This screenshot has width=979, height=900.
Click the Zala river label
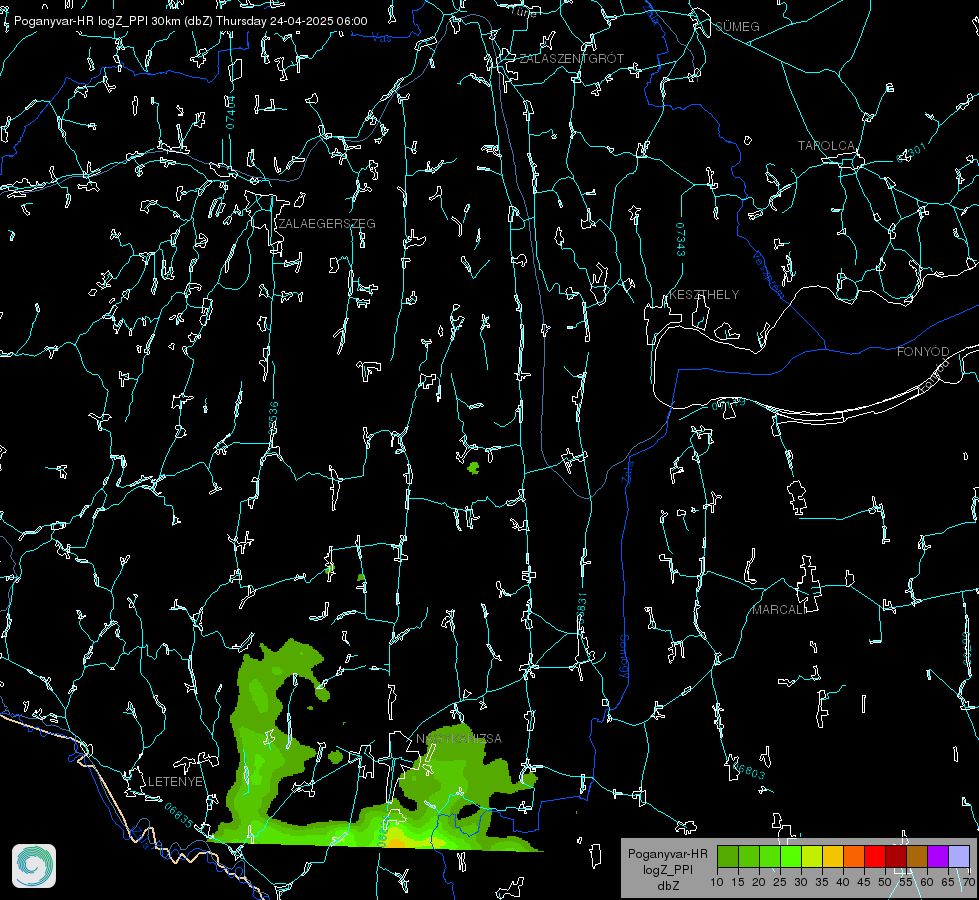(627, 470)
